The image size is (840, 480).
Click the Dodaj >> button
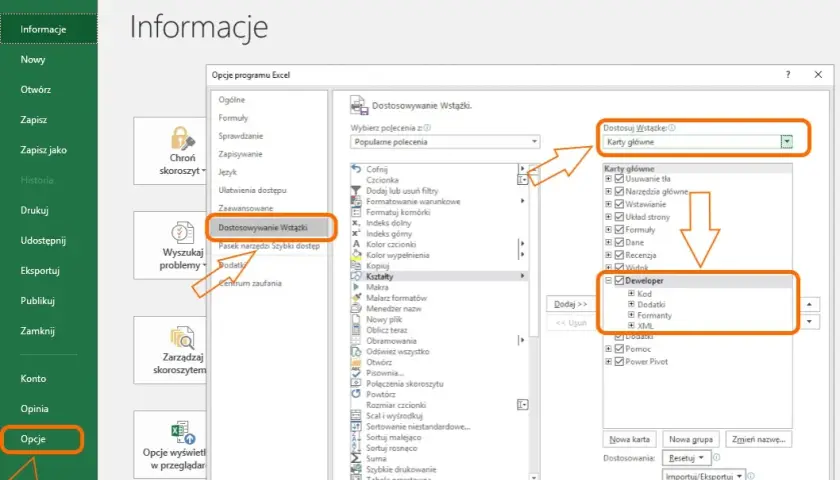click(571, 304)
